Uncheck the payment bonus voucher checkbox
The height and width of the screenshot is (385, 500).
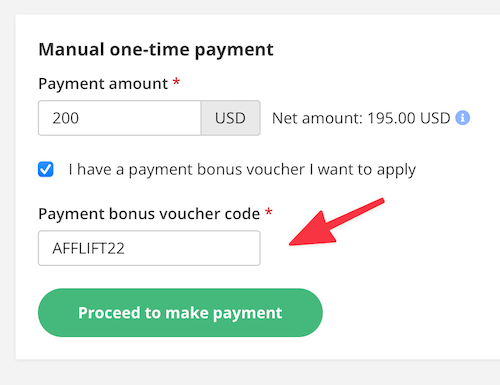coord(45,169)
